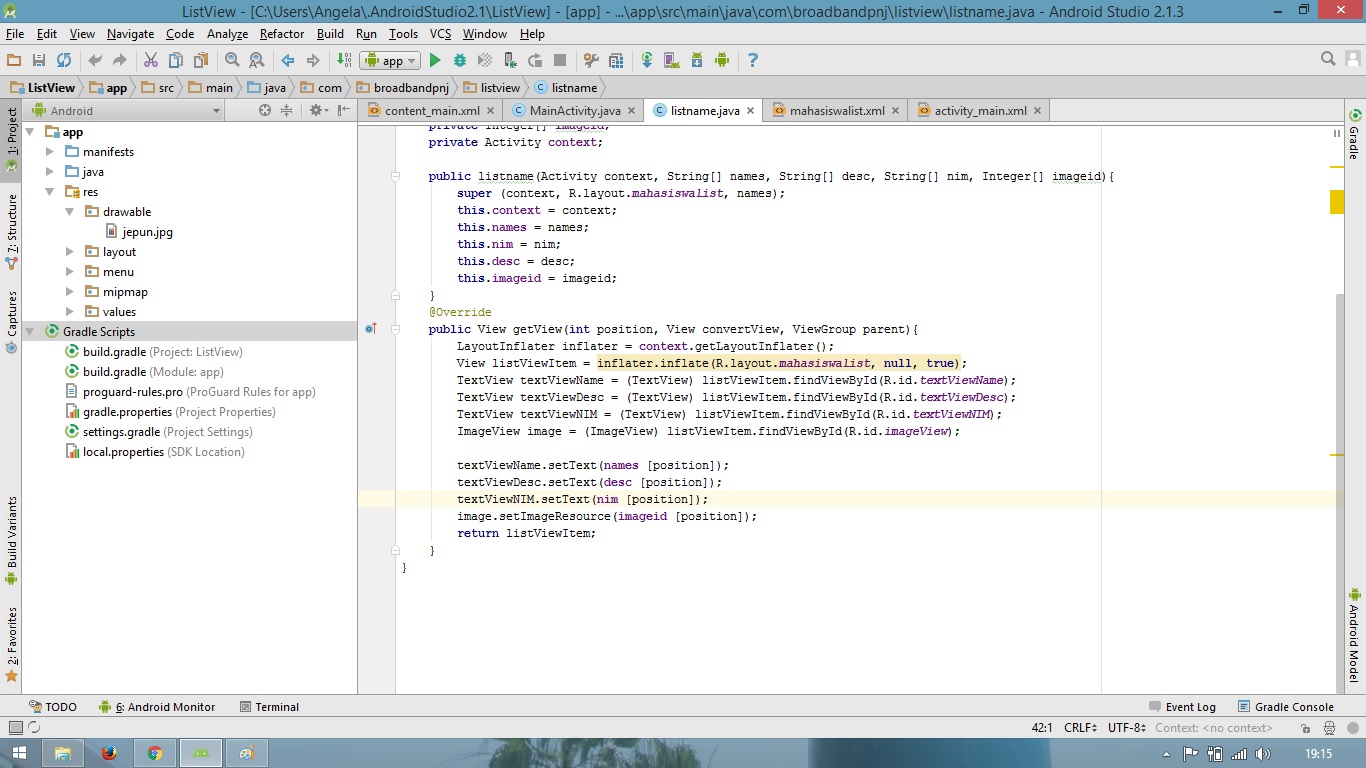Screen dimensions: 1366x768
Task: Open the SDK Manager icon
Action: click(x=696, y=60)
